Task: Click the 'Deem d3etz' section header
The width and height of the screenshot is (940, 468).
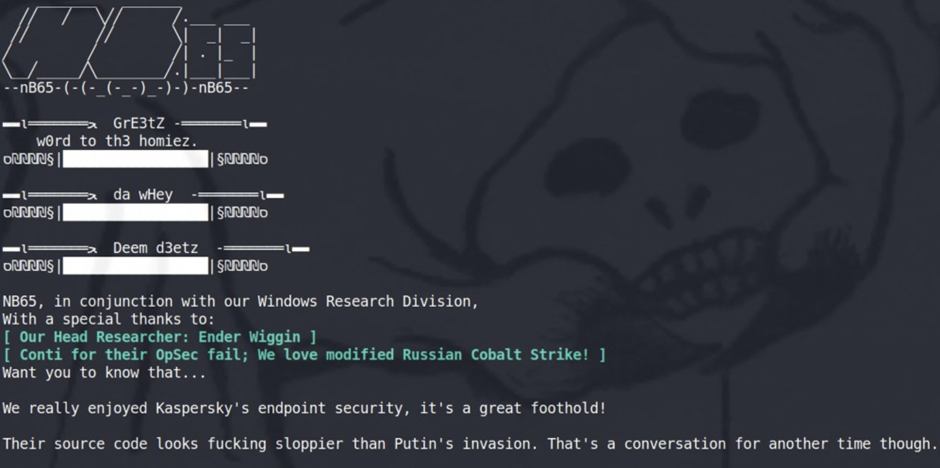Action: click(x=155, y=247)
